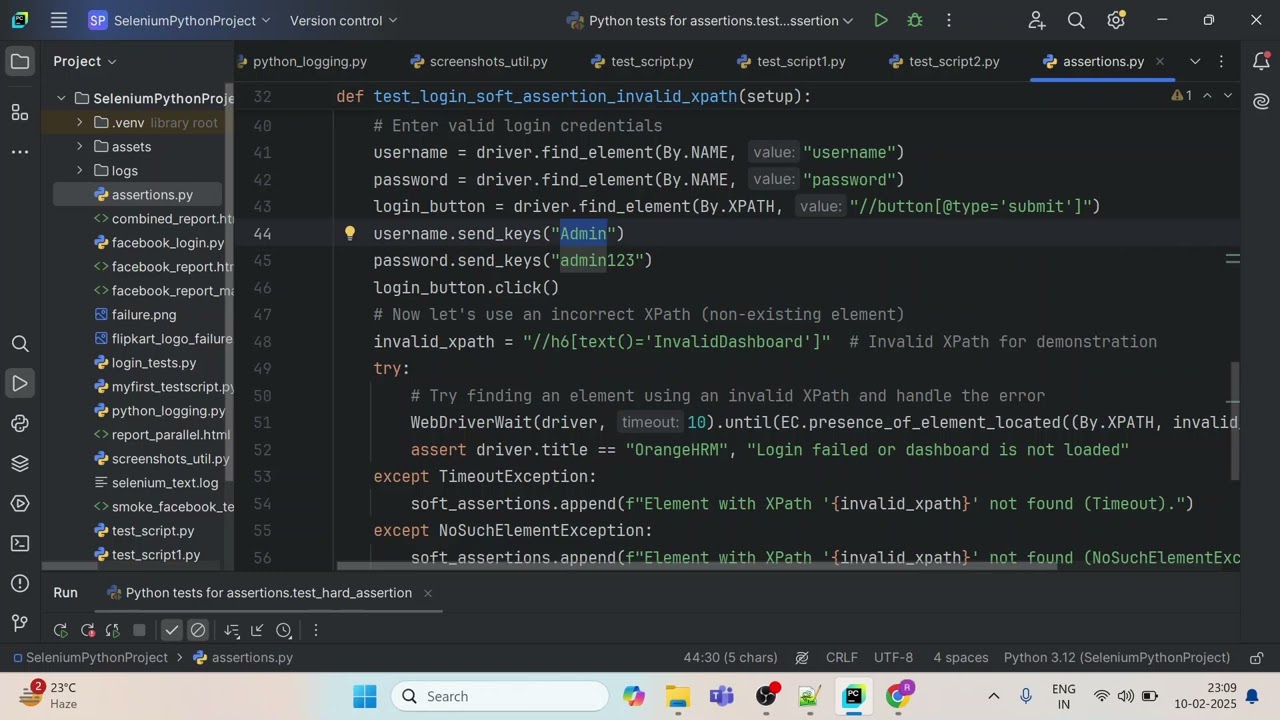Open Python Packages layers icon
Screen dimensions: 1280x720
(x=20, y=463)
